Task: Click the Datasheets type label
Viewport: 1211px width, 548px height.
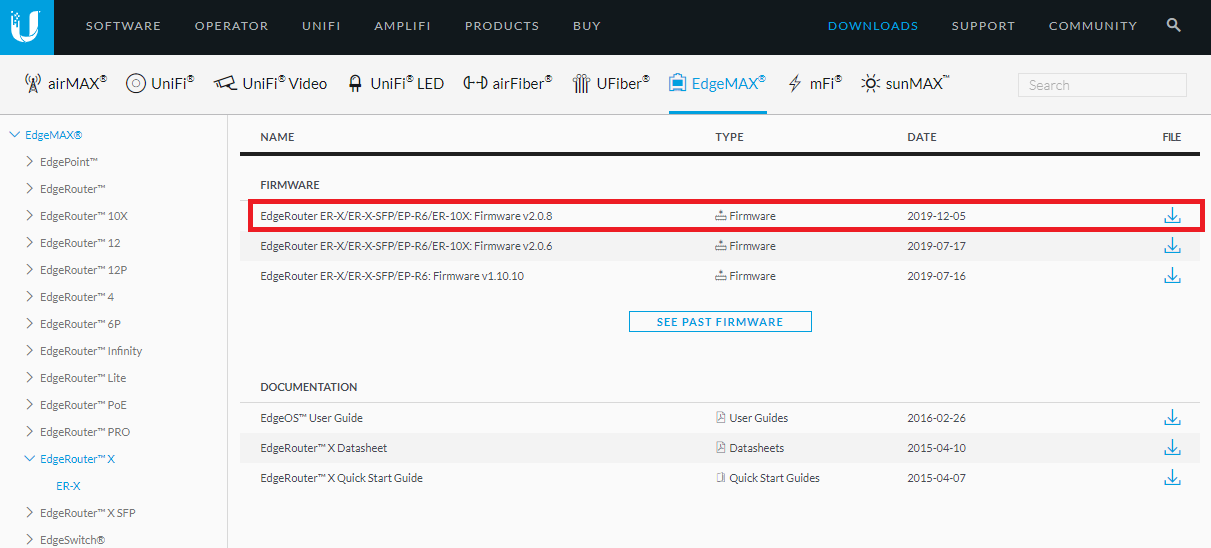Action: coord(757,448)
